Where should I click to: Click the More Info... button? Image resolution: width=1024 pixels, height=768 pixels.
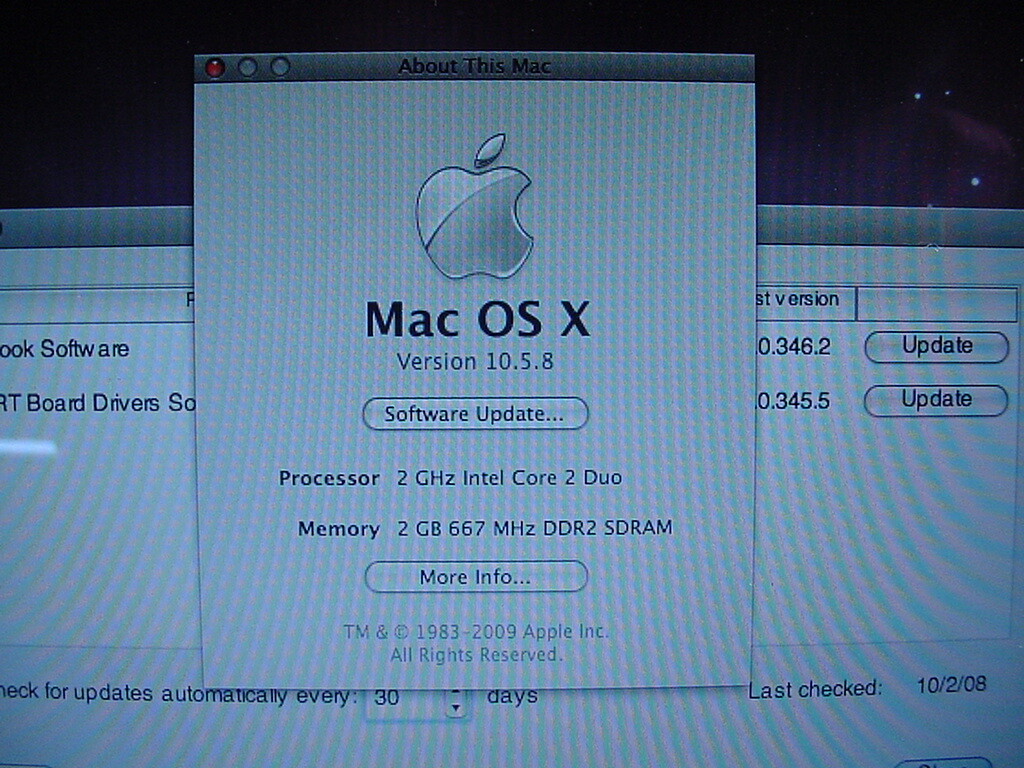pyautogui.click(x=476, y=577)
